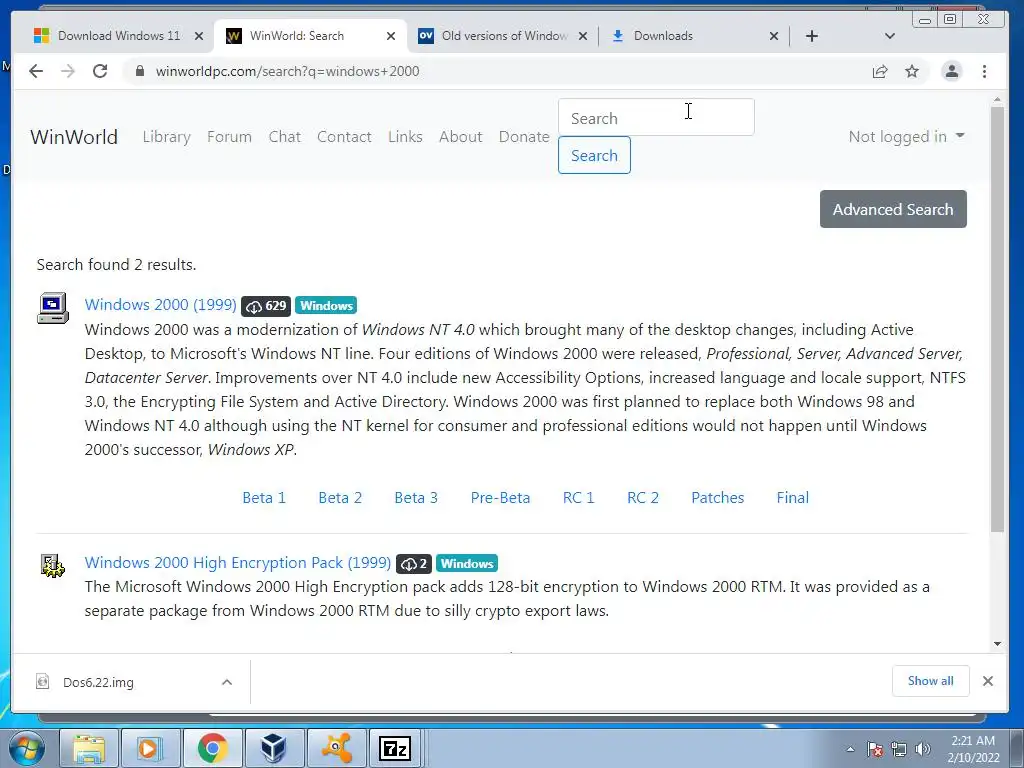Close the Download Windows 11 tab
The image size is (1024, 768).
[199, 37]
